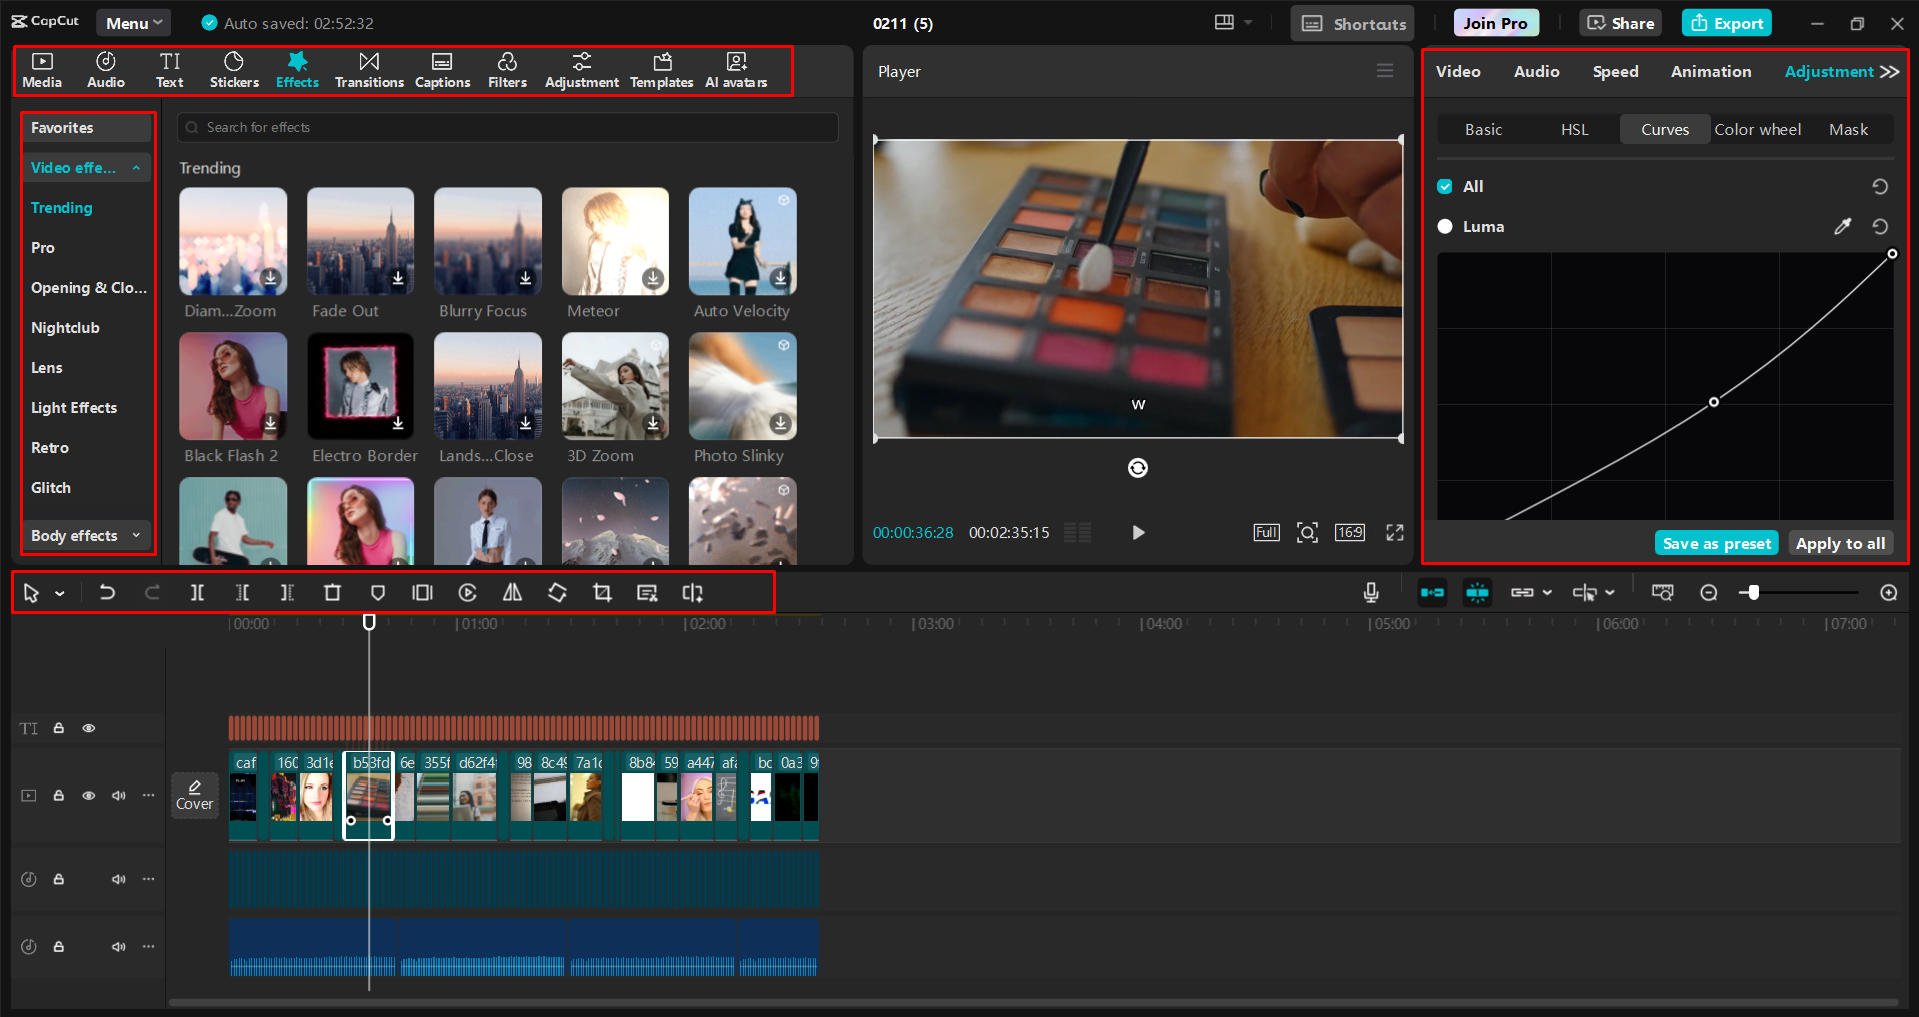Click the Crop tool icon
Screen dimensions: 1919x1017
602,592
